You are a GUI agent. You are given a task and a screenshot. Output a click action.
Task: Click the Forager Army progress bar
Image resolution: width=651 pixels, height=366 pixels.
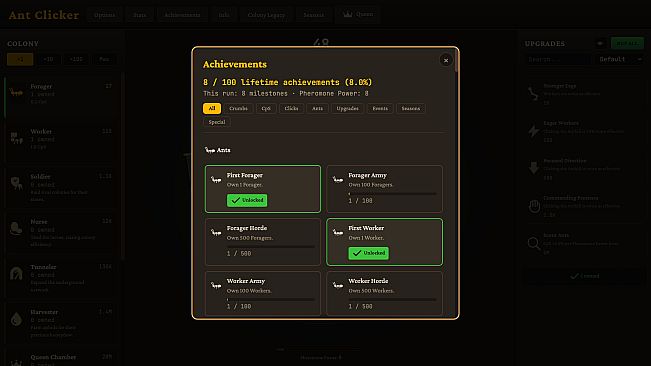coord(392,193)
